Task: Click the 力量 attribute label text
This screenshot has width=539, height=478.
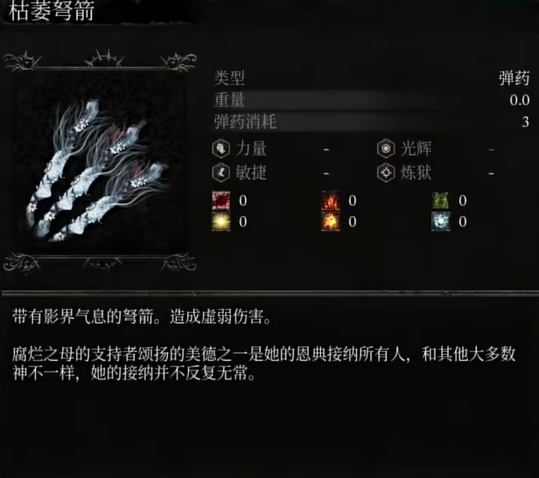Action: pyautogui.click(x=251, y=149)
